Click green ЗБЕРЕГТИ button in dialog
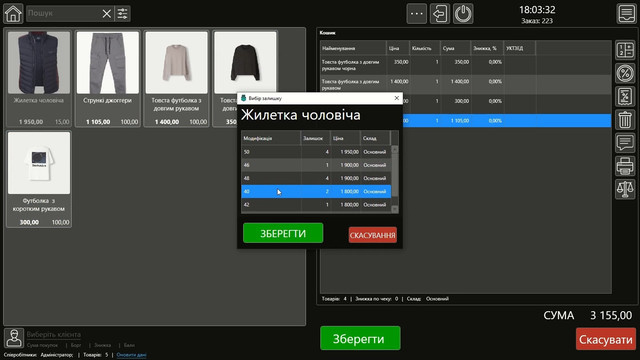This screenshot has width=640, height=360. point(283,233)
